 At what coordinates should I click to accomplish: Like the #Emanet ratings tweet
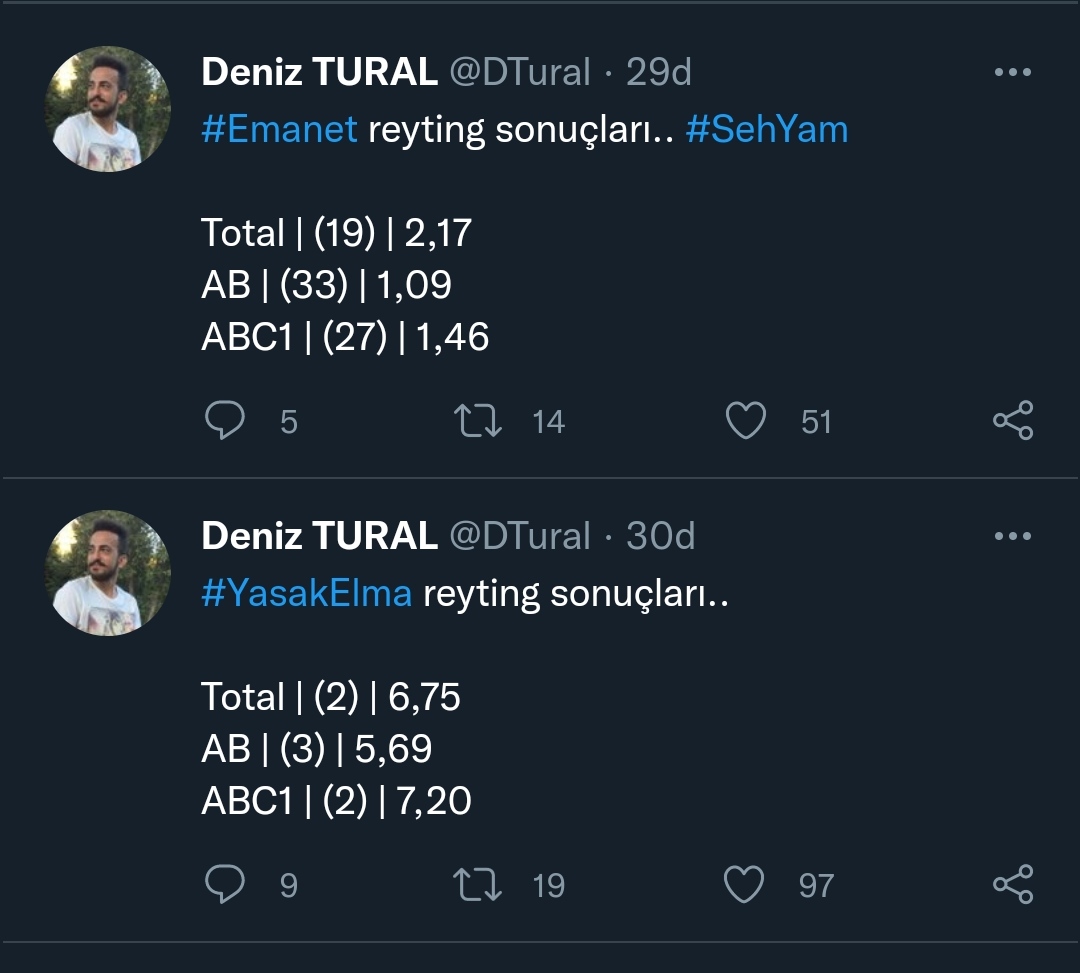745,421
